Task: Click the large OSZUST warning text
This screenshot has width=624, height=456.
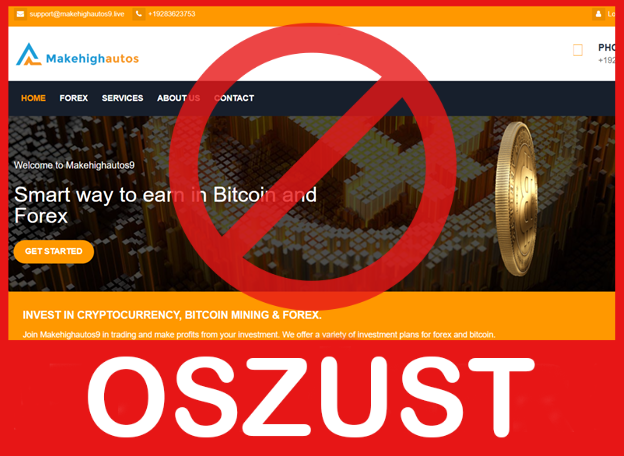Action: point(311,398)
